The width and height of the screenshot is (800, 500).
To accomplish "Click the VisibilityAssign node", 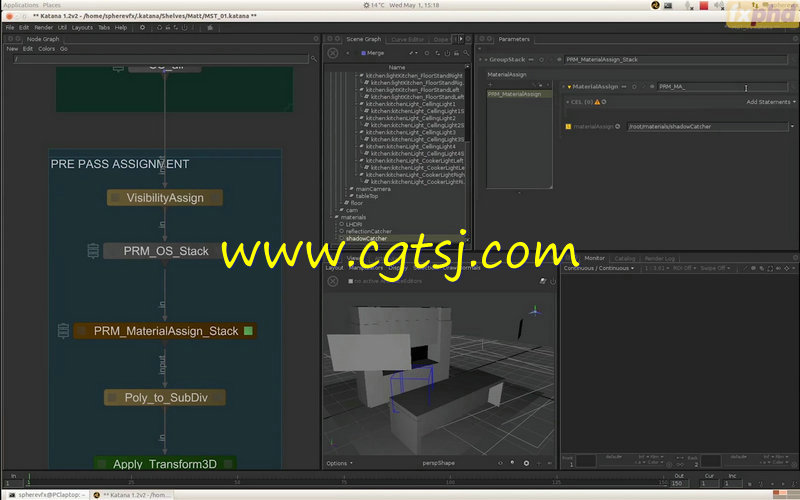I will pyautogui.click(x=165, y=198).
